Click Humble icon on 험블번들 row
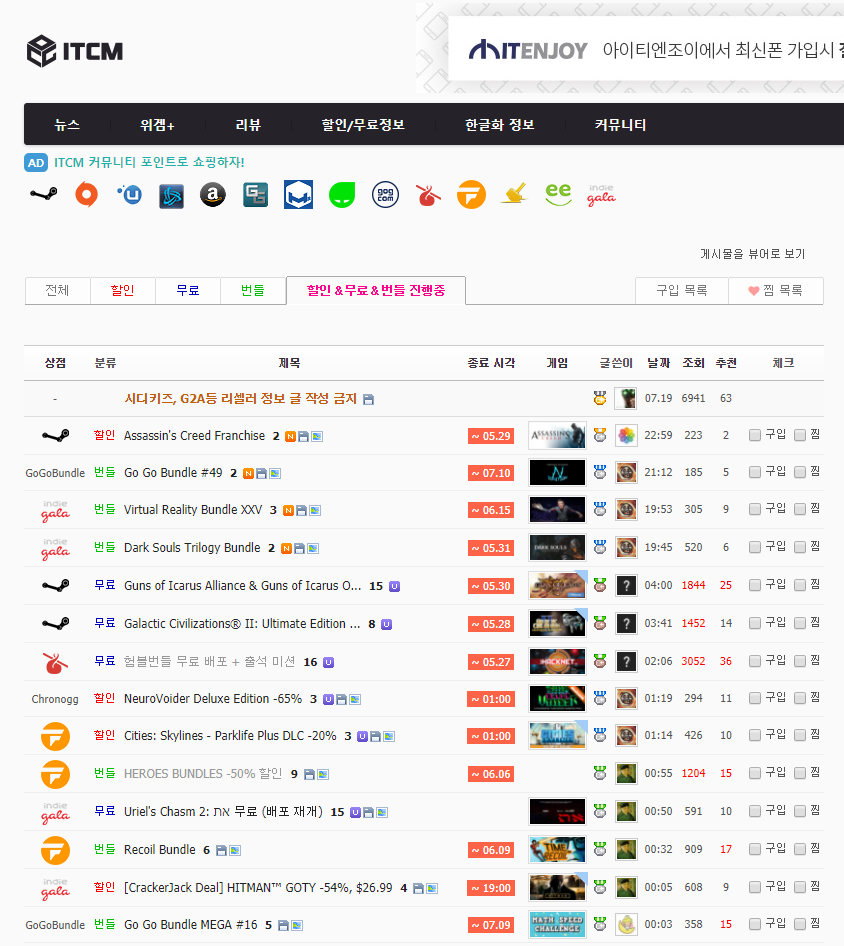This screenshot has width=844, height=946. pos(55,662)
